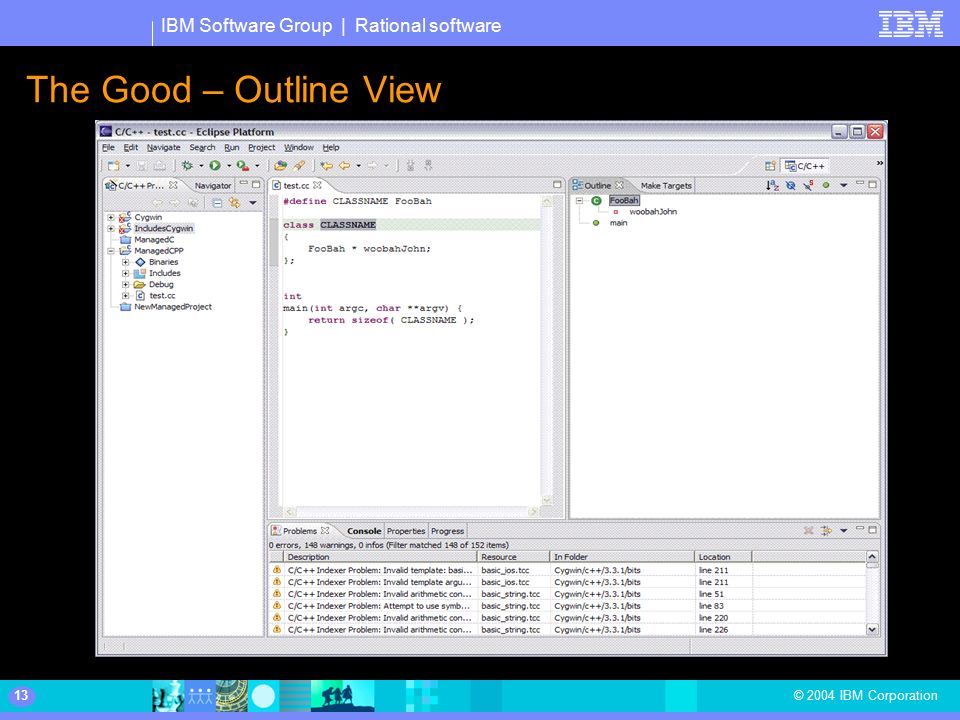Click Collapse All in the C/C++ Projects view

[217, 203]
